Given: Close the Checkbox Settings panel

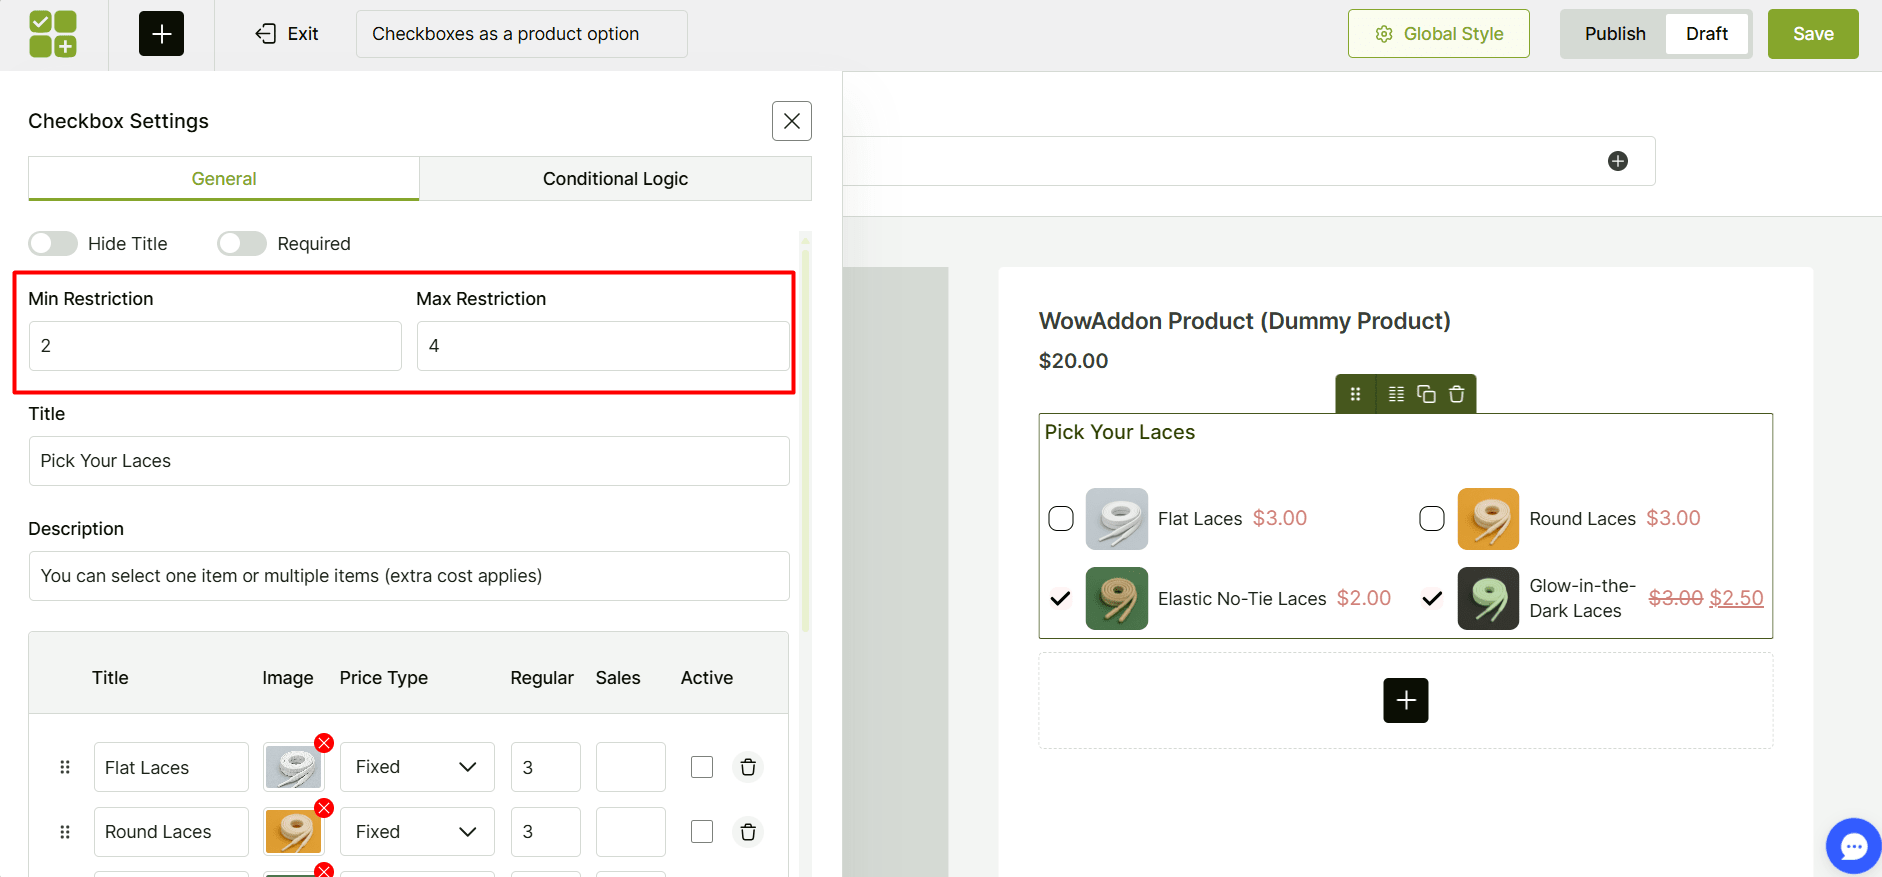Looking at the screenshot, I should click(791, 121).
